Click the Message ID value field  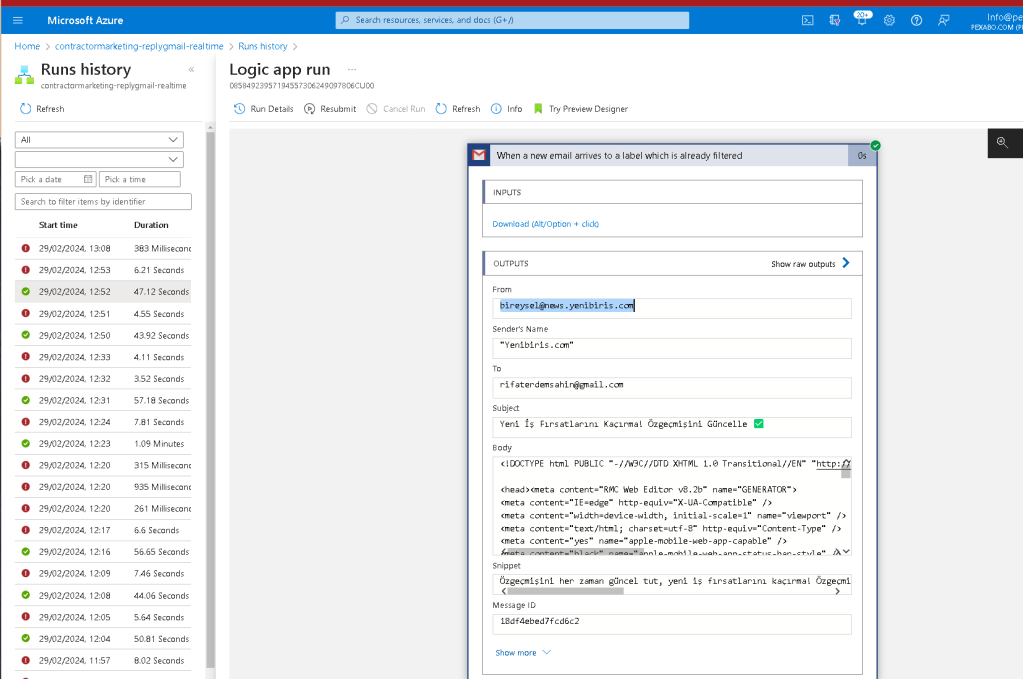point(672,624)
